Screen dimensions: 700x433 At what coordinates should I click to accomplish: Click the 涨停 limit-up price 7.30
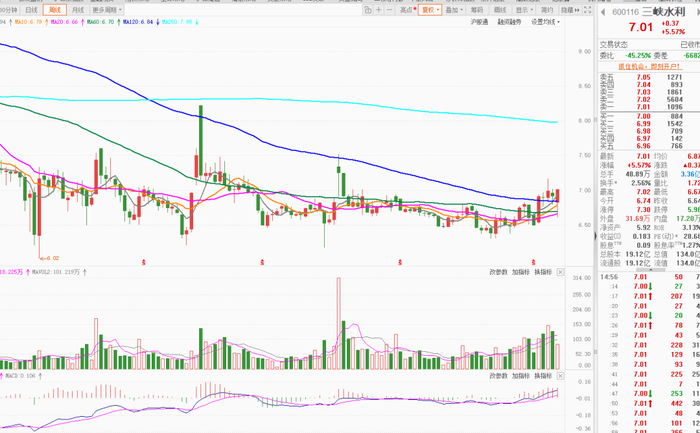(643, 210)
